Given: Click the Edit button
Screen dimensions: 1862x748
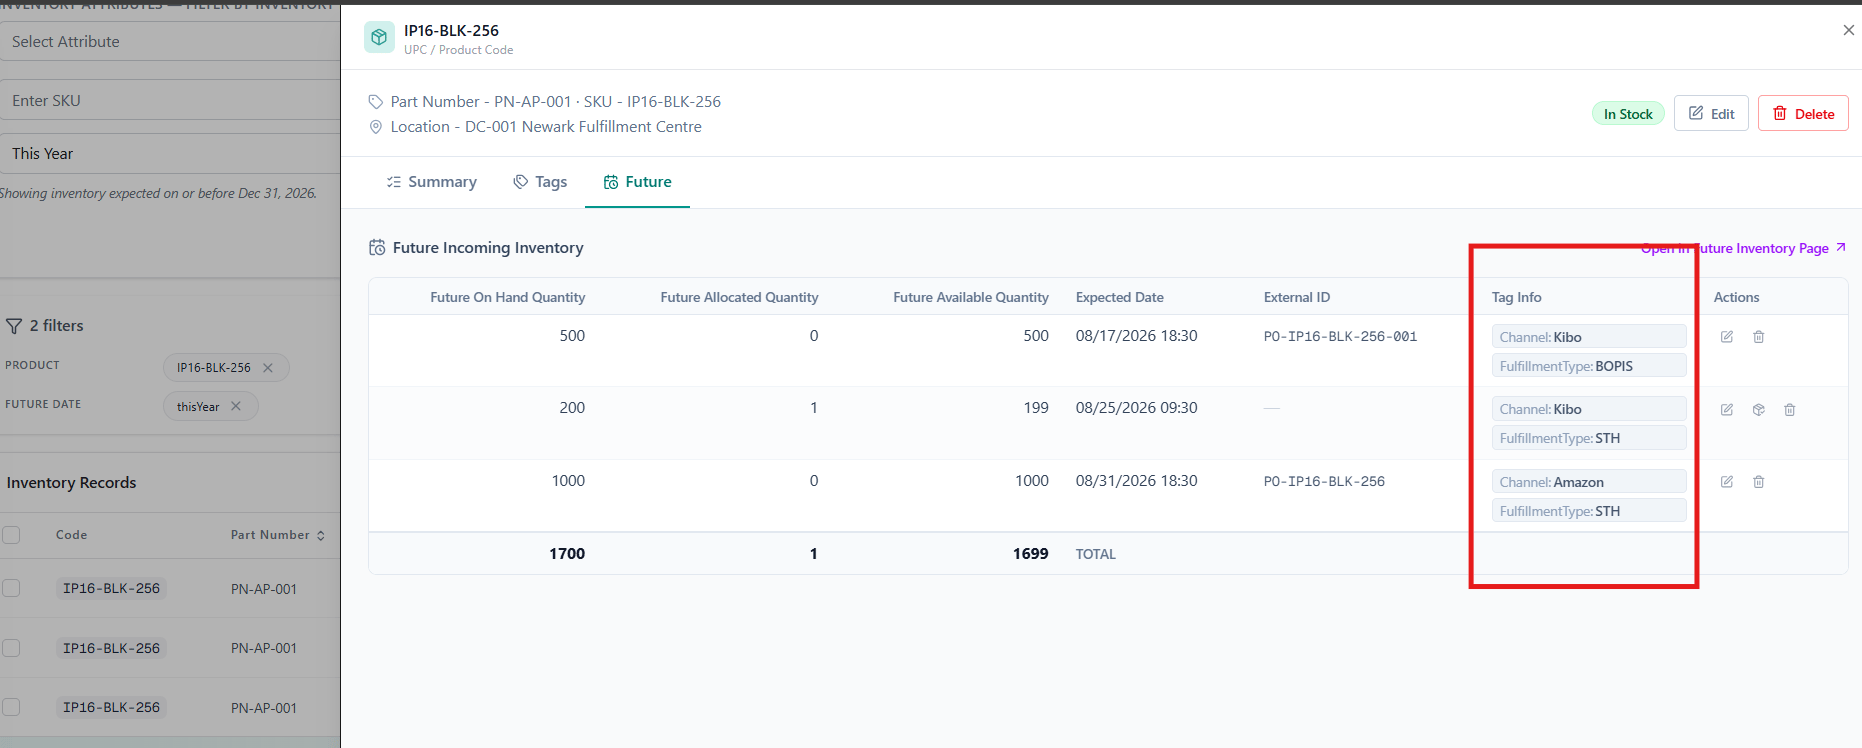Looking at the screenshot, I should (1711, 114).
